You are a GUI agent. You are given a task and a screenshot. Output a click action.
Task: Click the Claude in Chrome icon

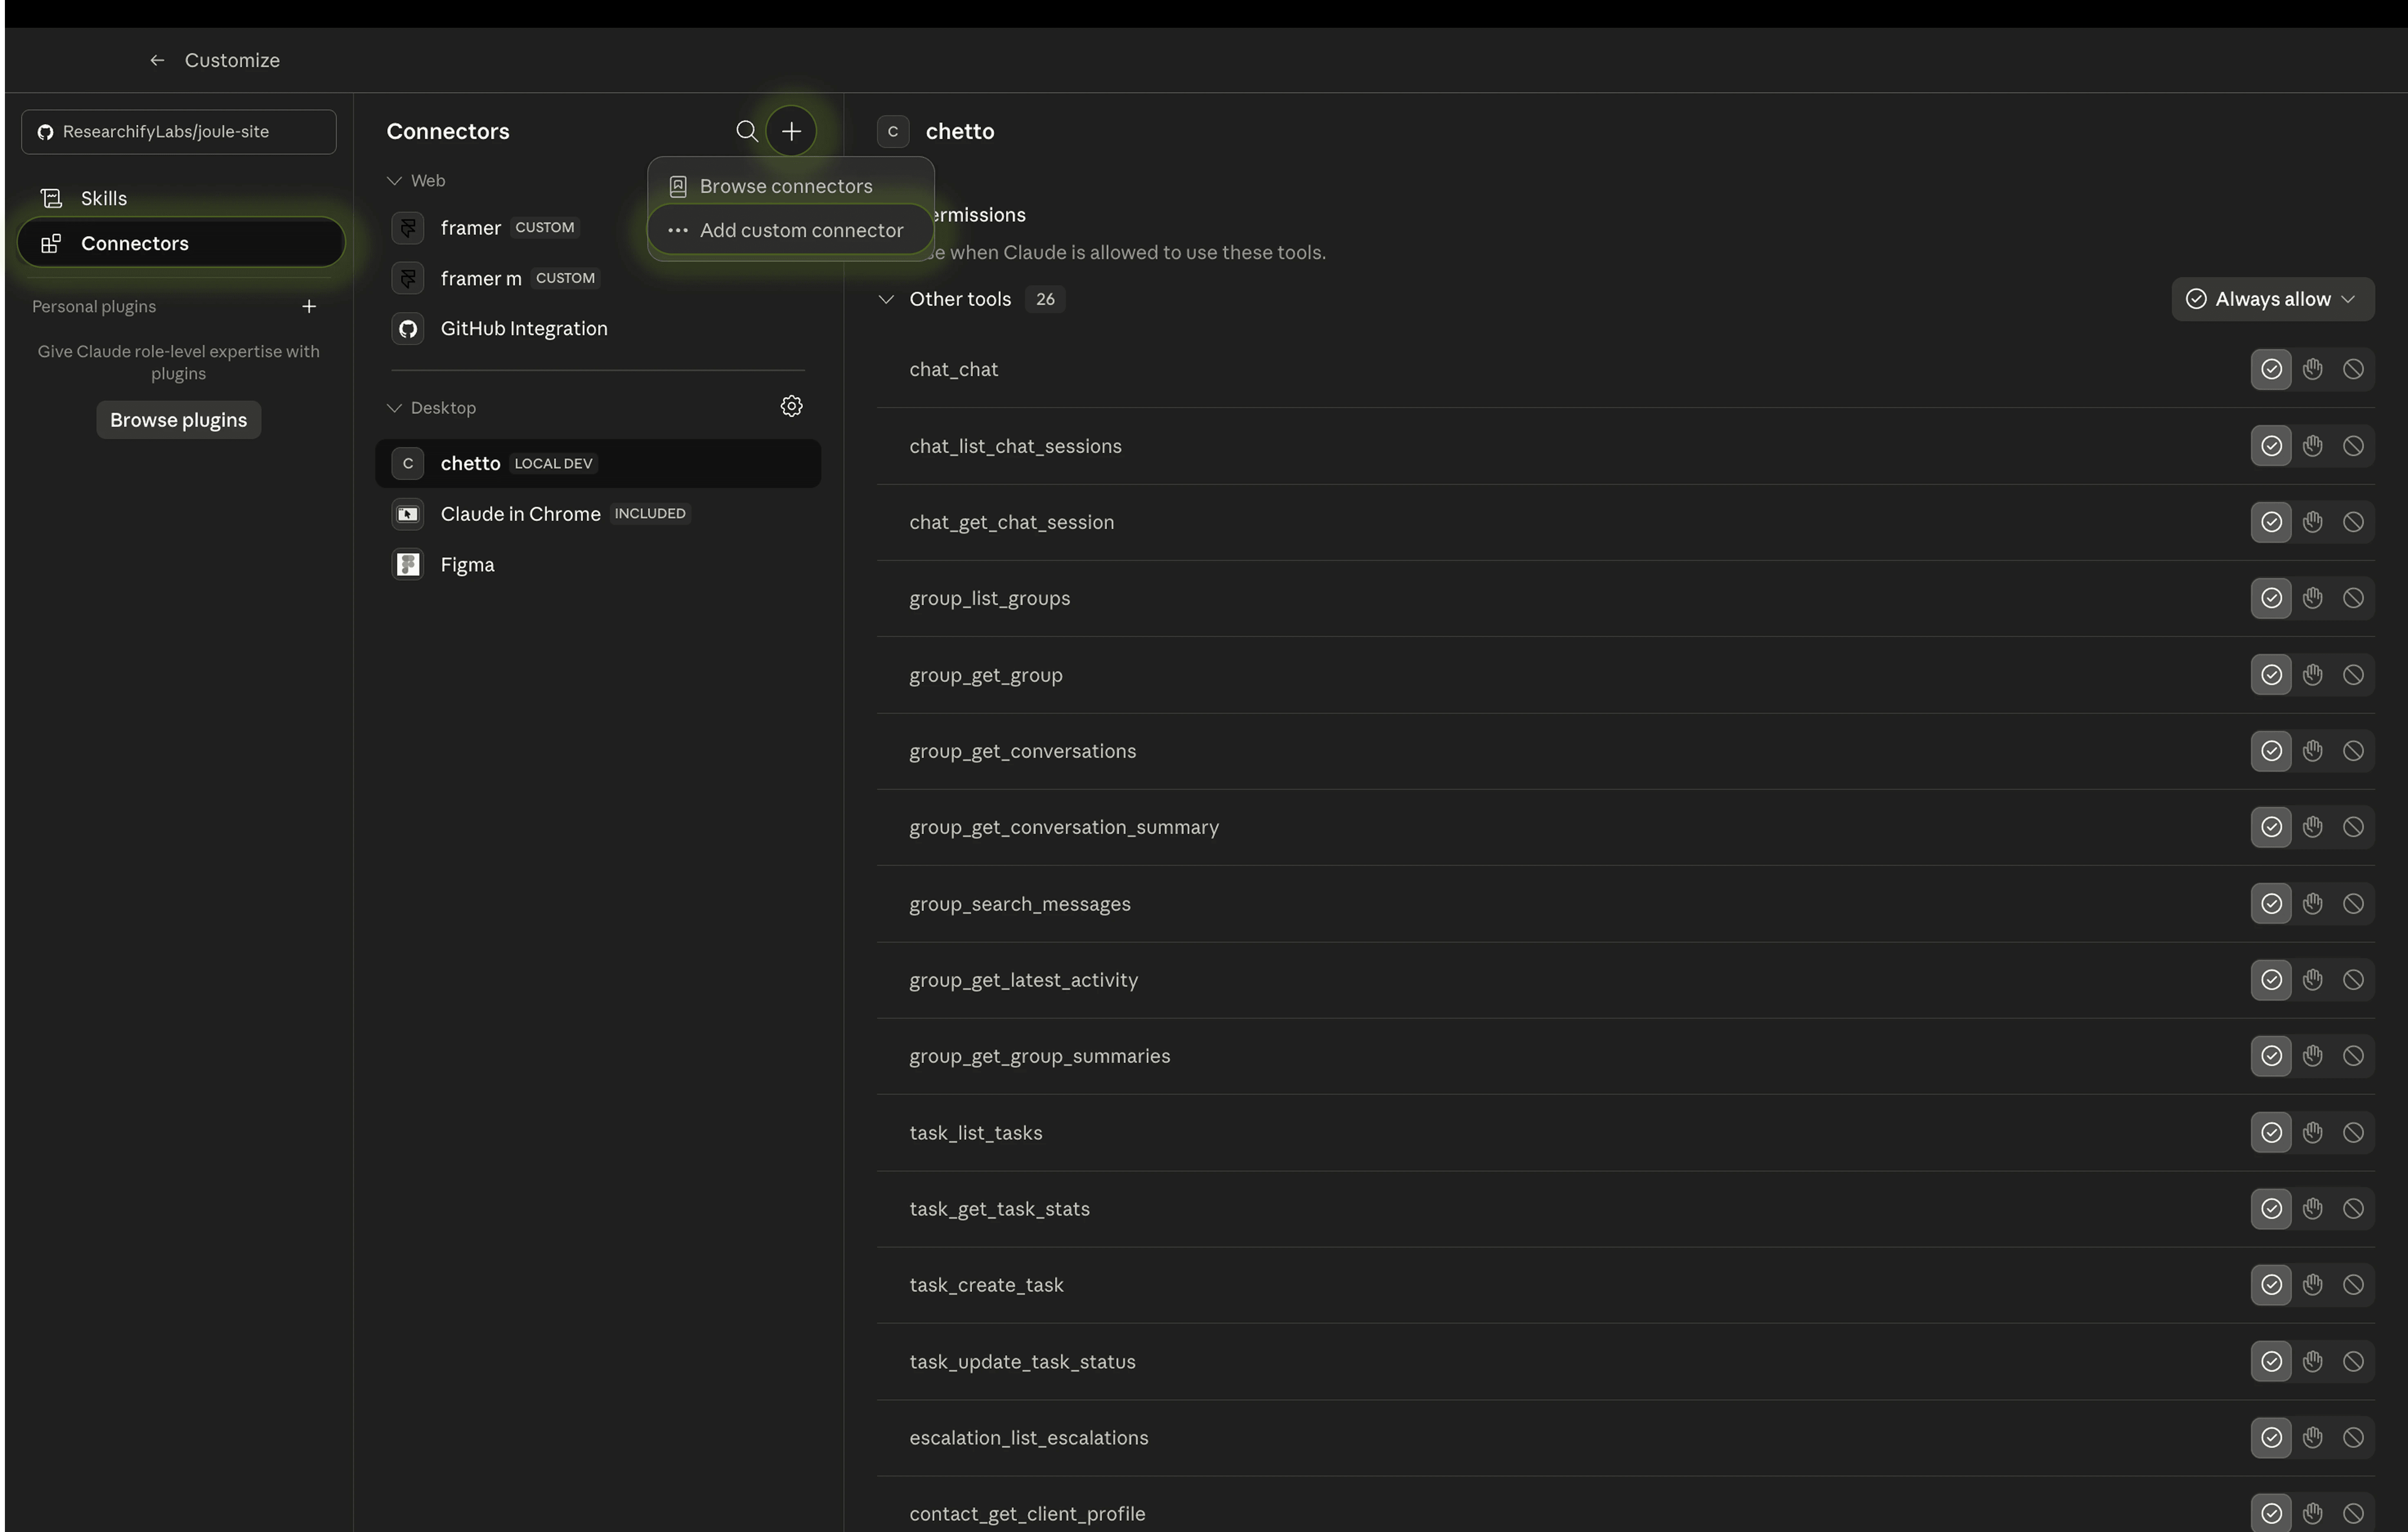(x=408, y=514)
